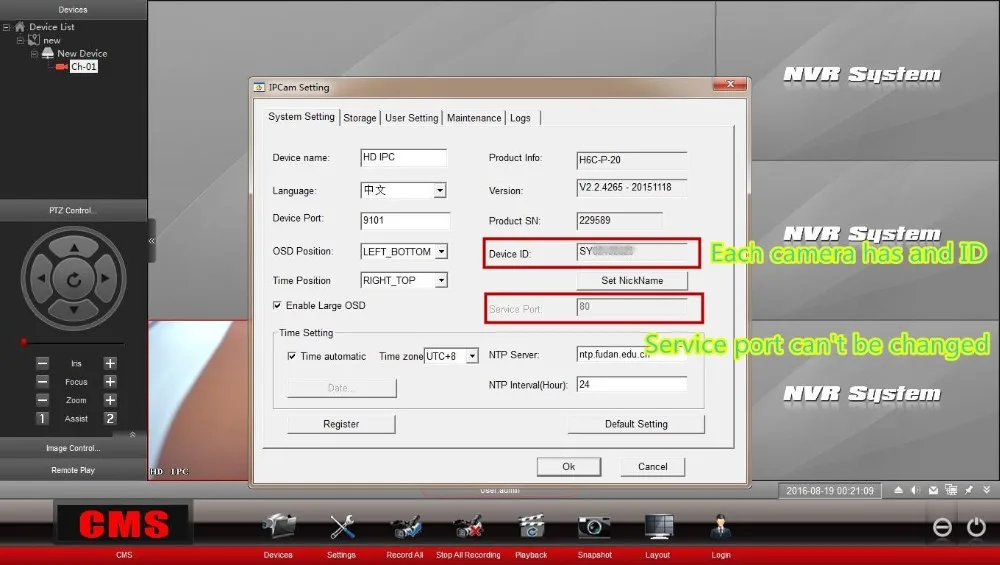Open the Playback clapperboard icon
Screen dimensions: 1000x565
tap(531, 527)
